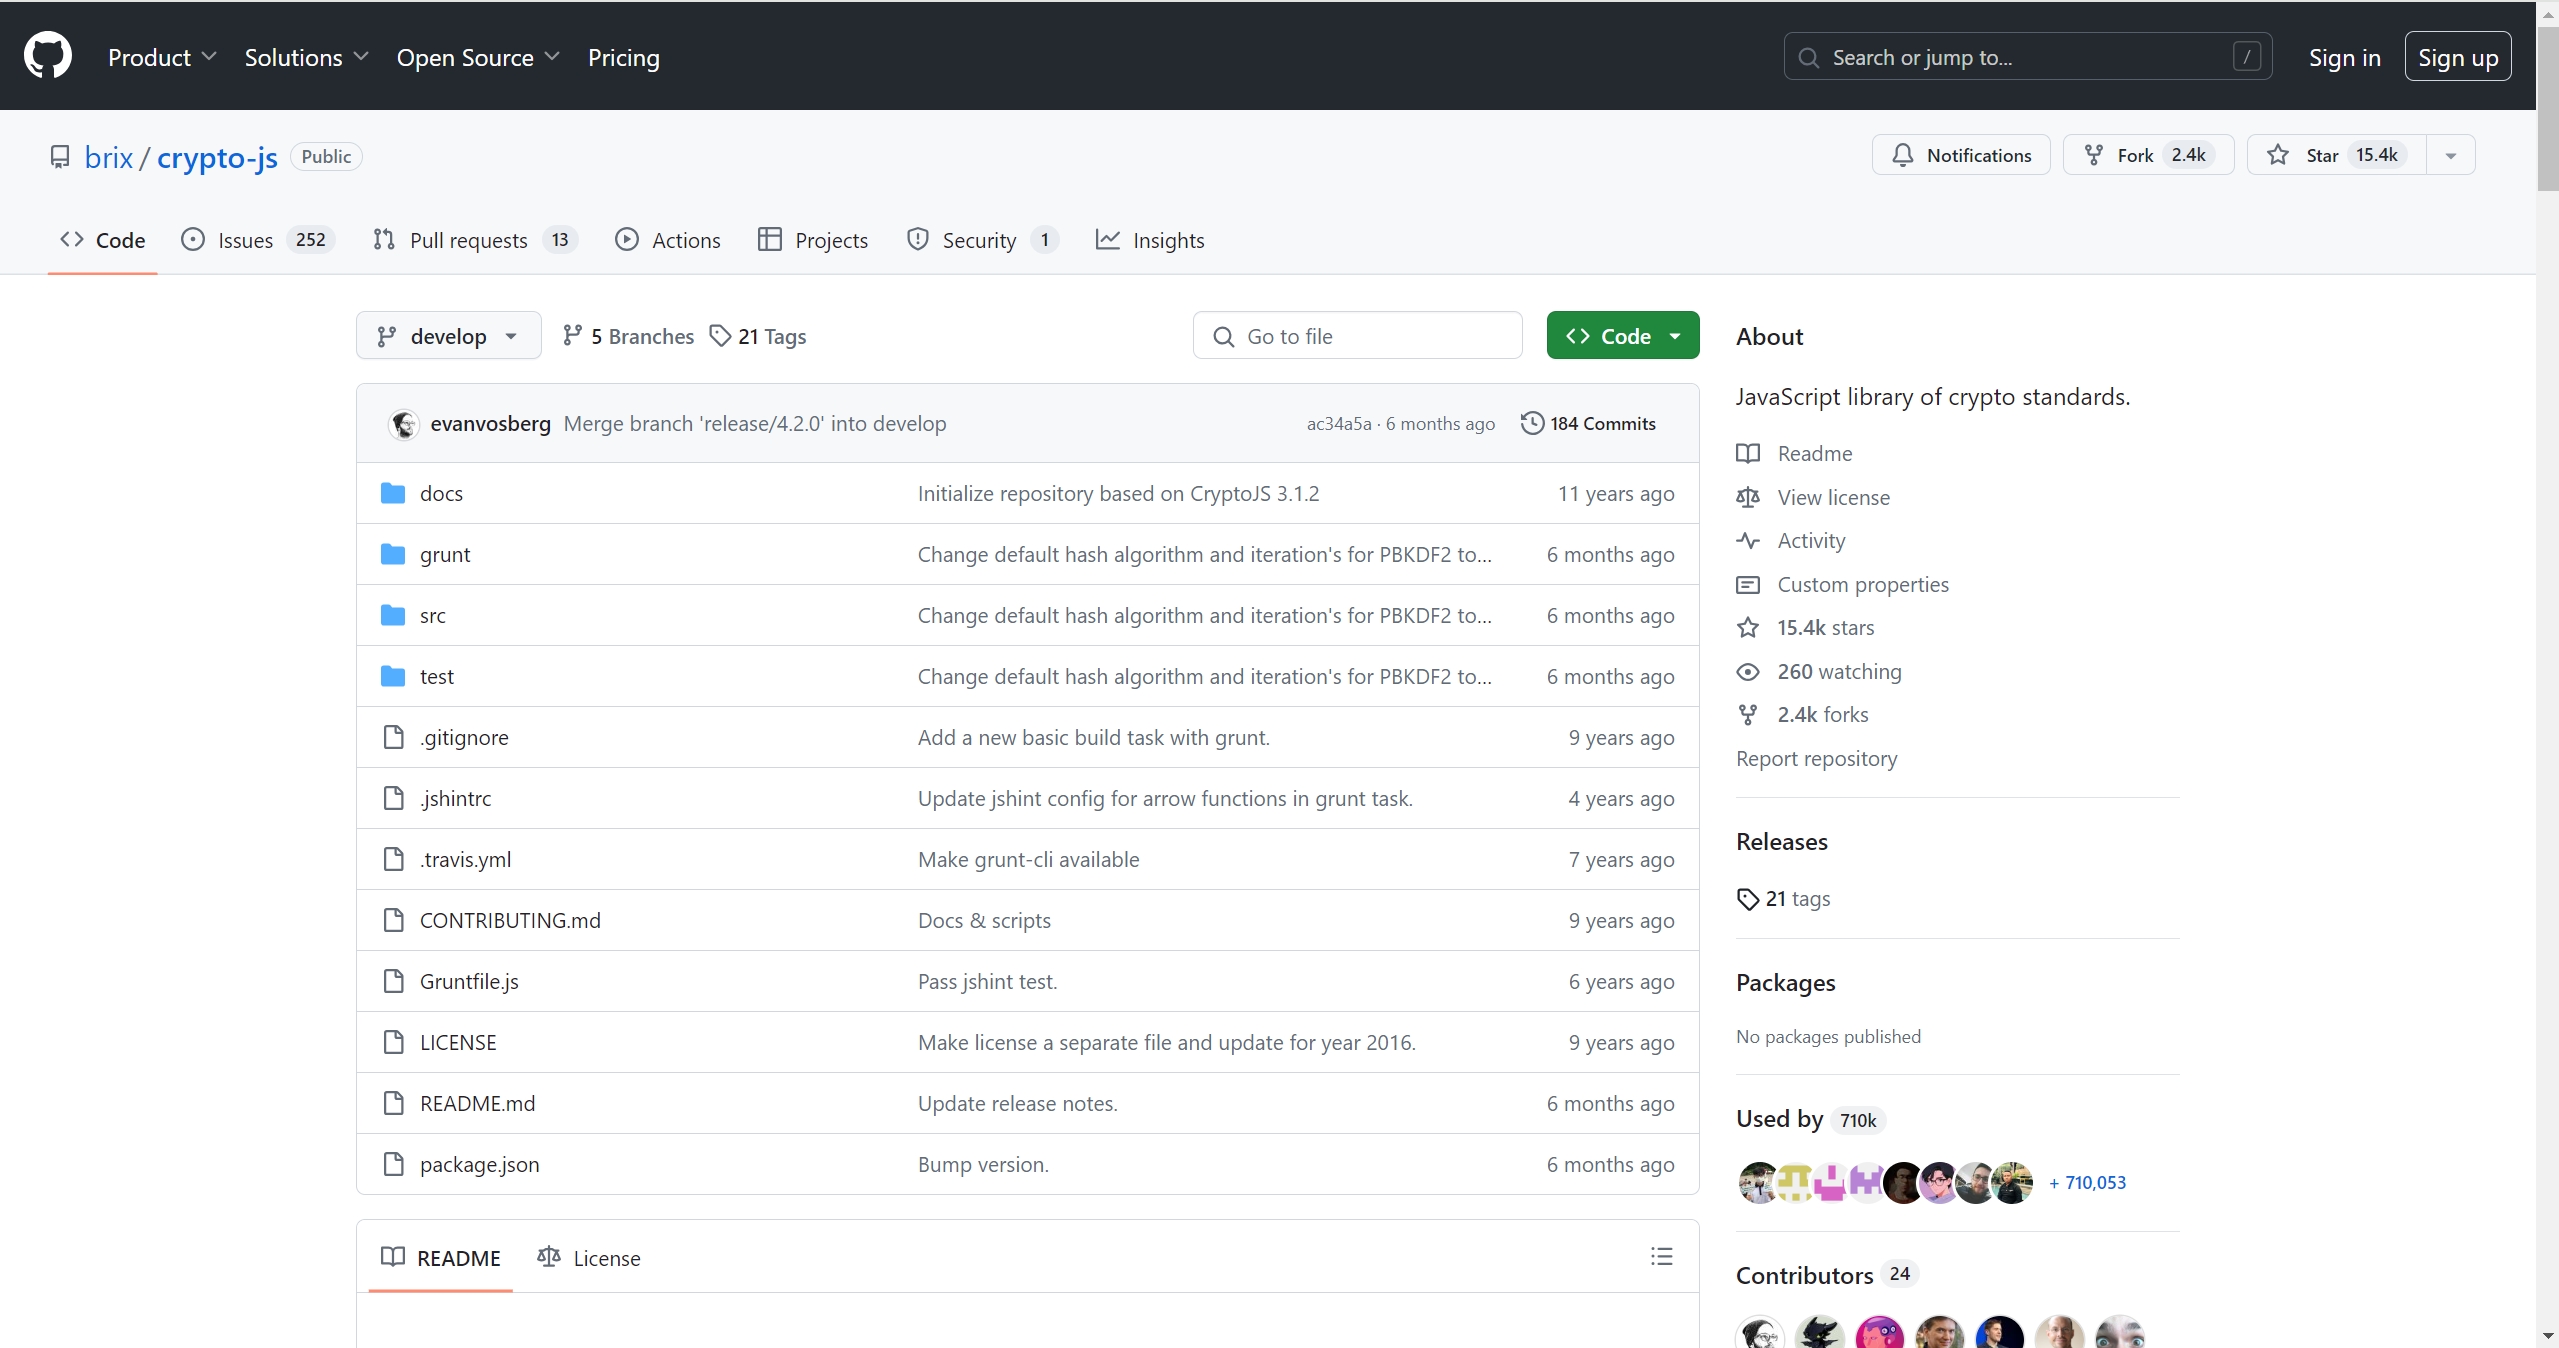Click the GitHub Octocat logo
Image resolution: width=2559 pixels, height=1348 pixels.
[48, 55]
